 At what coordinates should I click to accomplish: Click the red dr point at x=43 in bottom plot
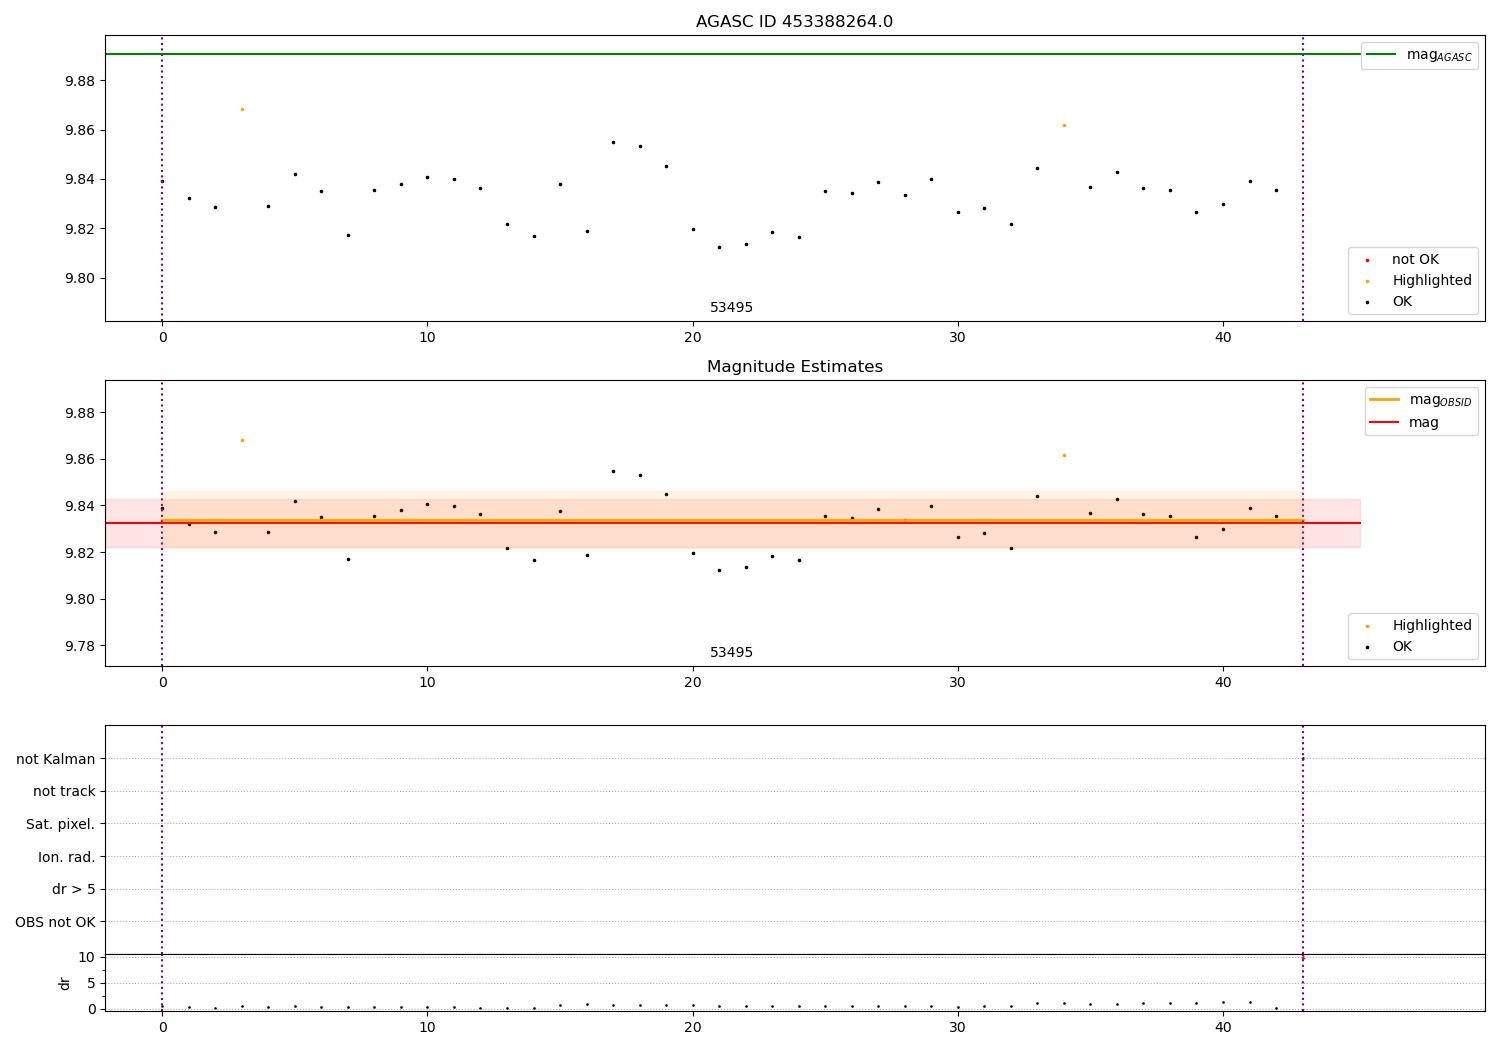click(x=1302, y=958)
